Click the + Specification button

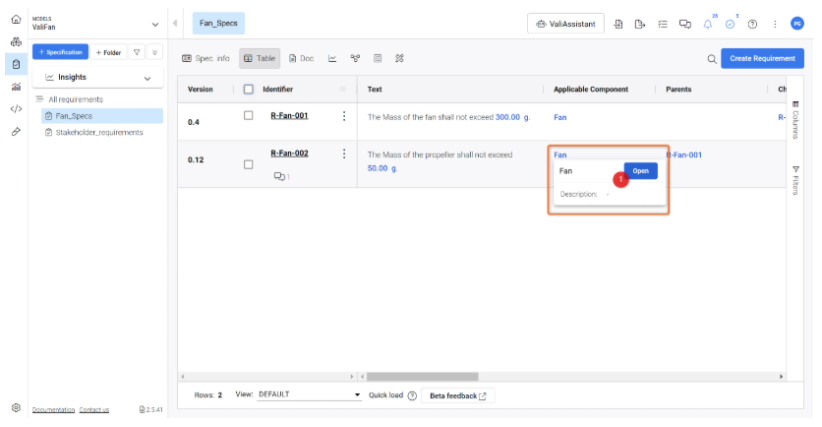(60, 52)
